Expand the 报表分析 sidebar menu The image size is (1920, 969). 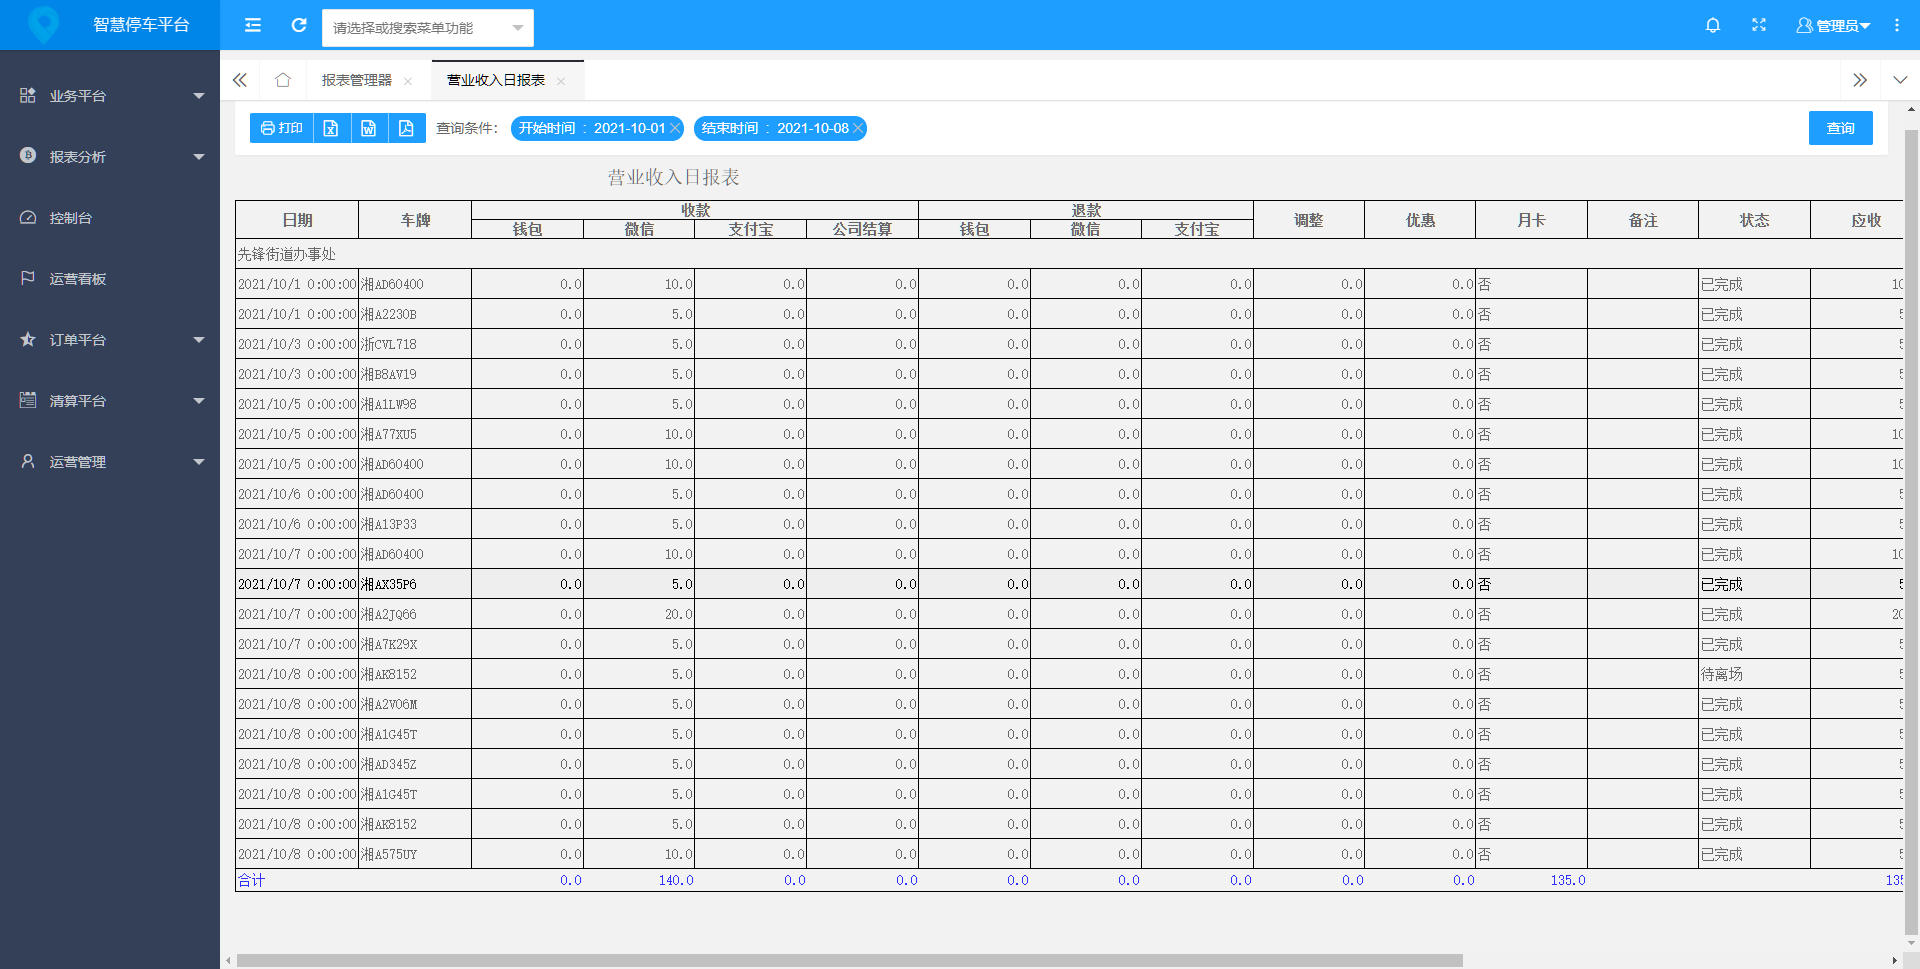(x=110, y=157)
